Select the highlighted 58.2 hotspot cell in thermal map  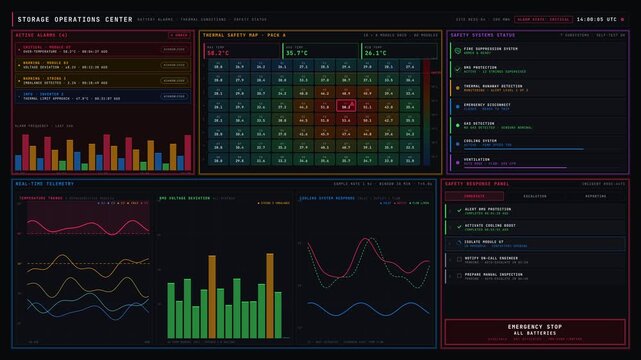pos(346,106)
